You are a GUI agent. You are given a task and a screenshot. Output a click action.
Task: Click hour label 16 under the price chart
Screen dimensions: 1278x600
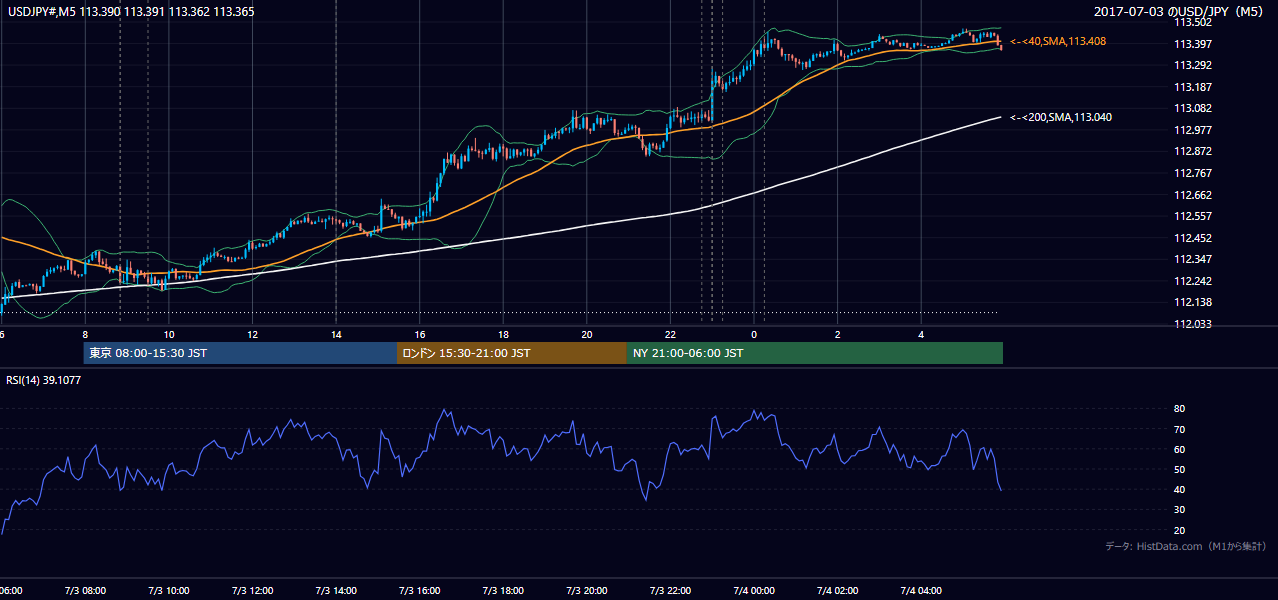click(420, 335)
